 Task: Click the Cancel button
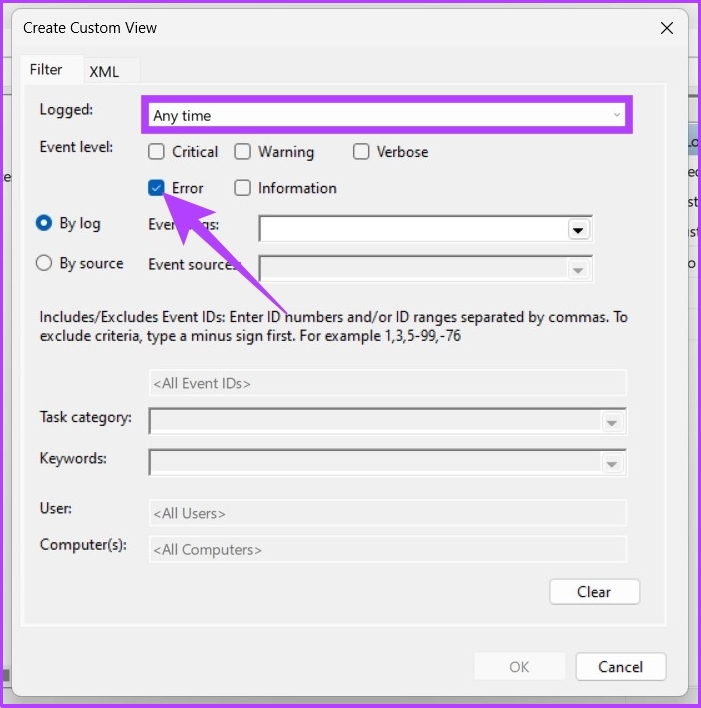[621, 666]
